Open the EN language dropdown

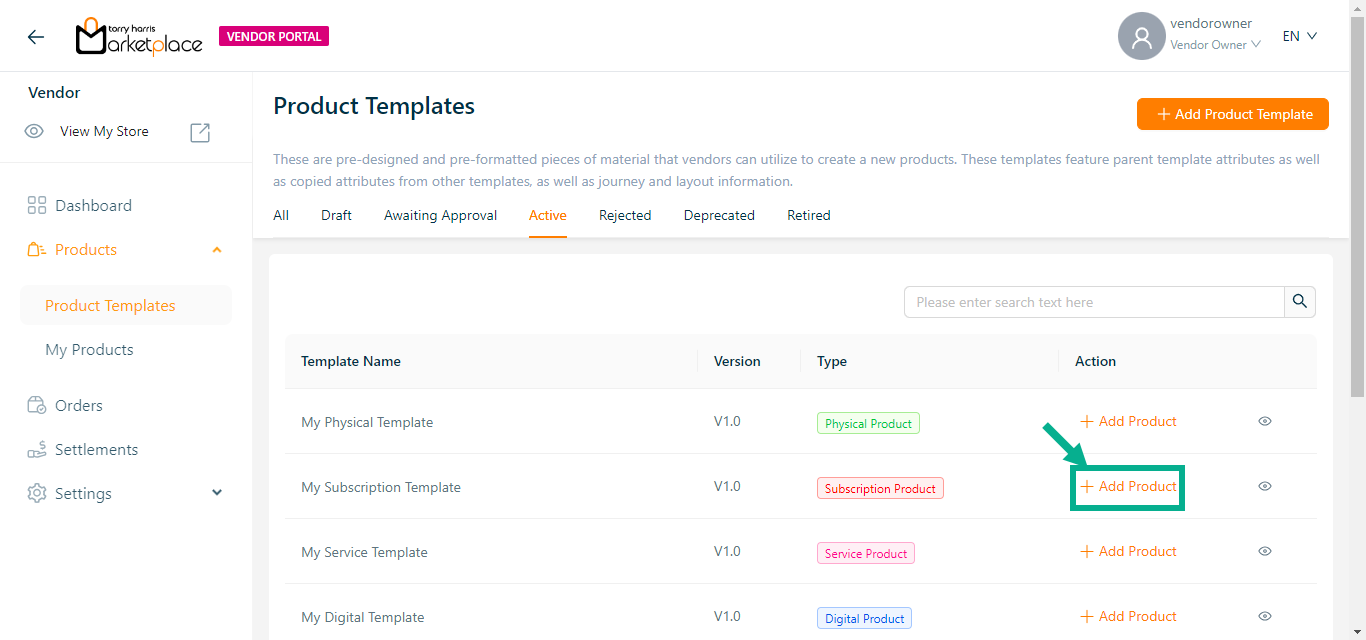tap(1299, 37)
